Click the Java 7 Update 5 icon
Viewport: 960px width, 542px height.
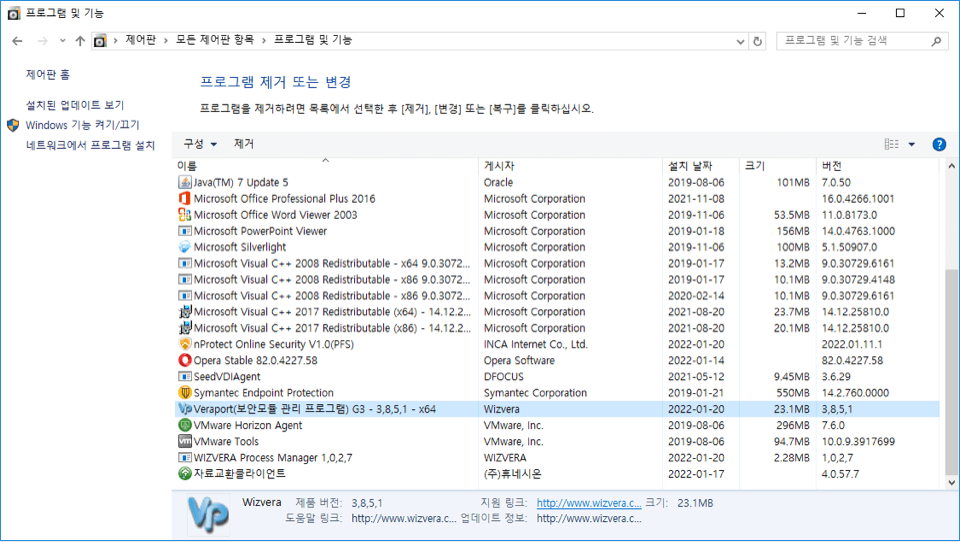(184, 182)
